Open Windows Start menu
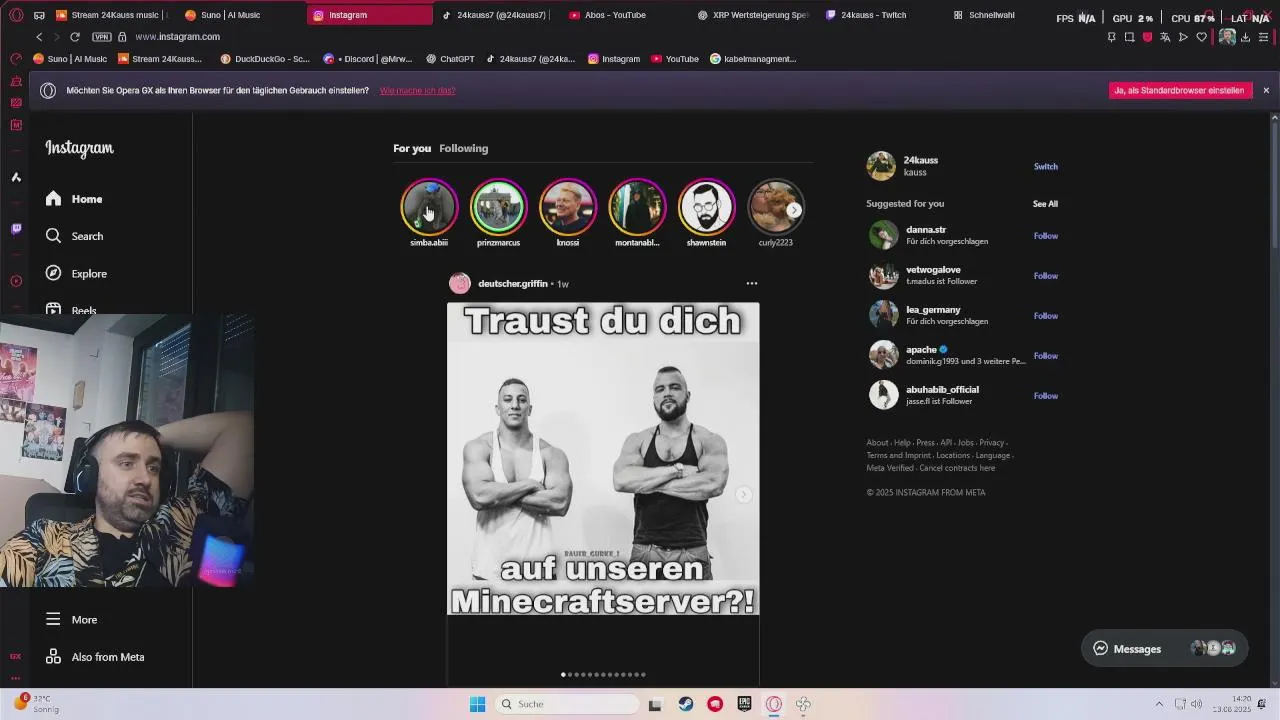Image resolution: width=1280 pixels, height=720 pixels. coord(477,704)
